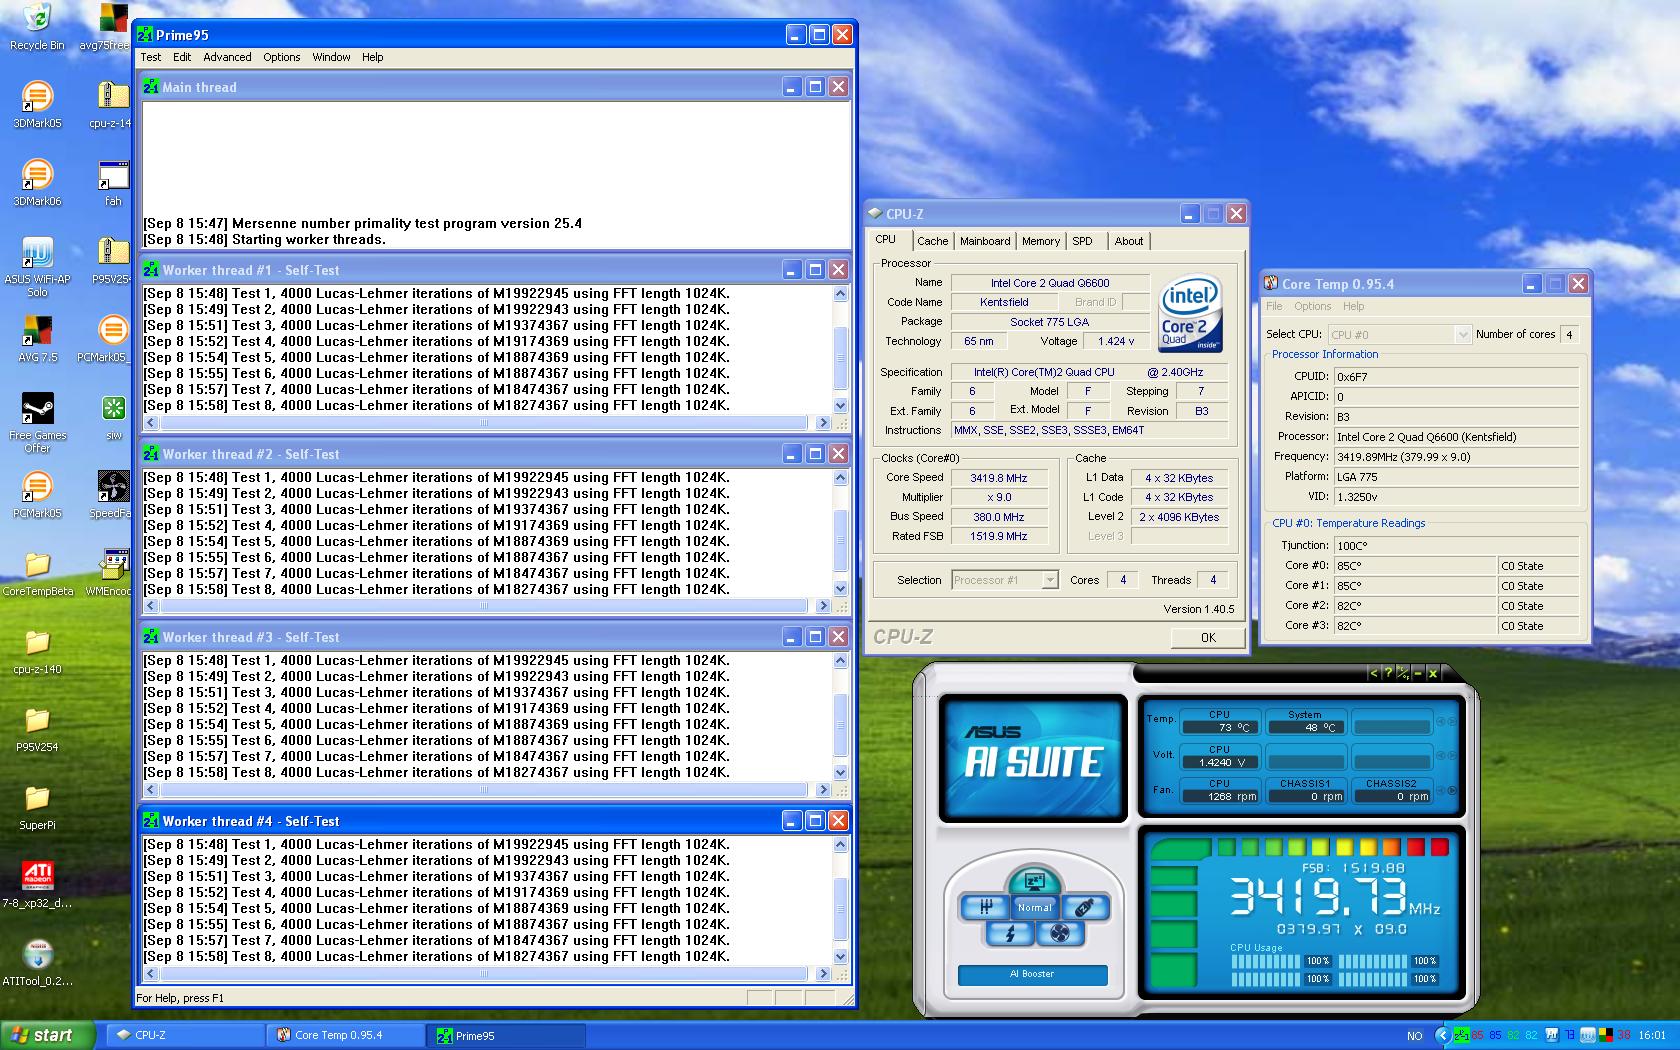Open the SuperPi folder on desktop

(37, 807)
